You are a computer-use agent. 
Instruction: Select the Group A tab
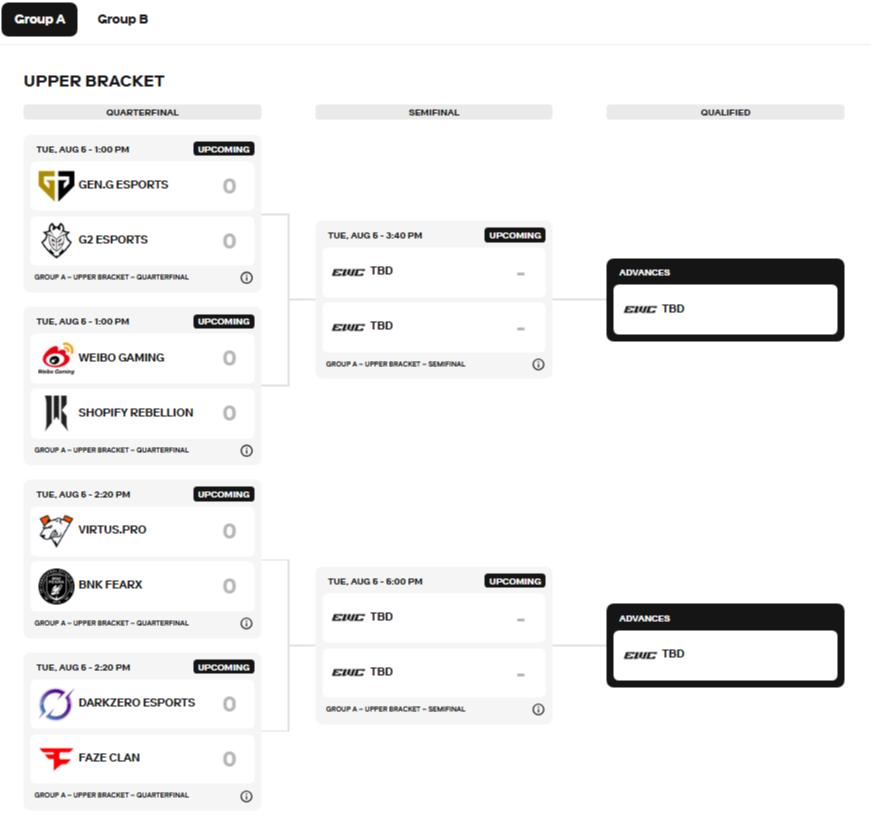40,19
